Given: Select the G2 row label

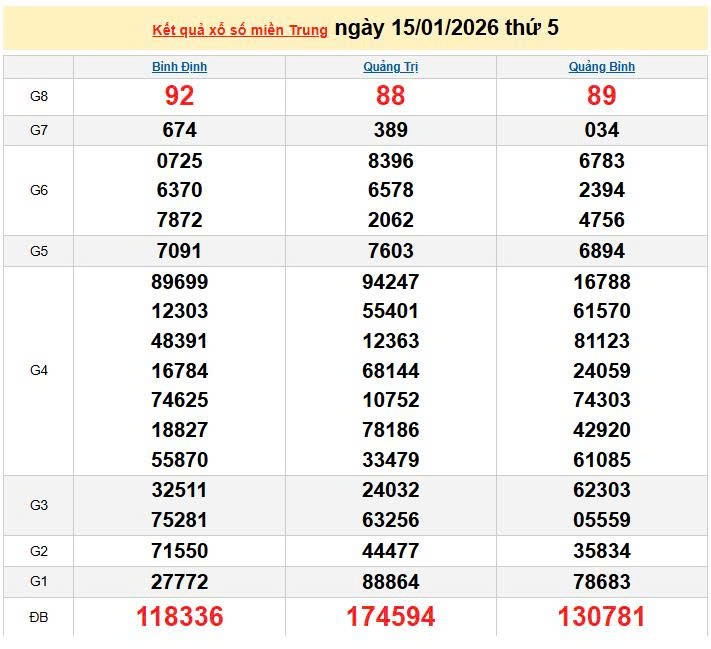Looking at the screenshot, I should pos(39,551).
